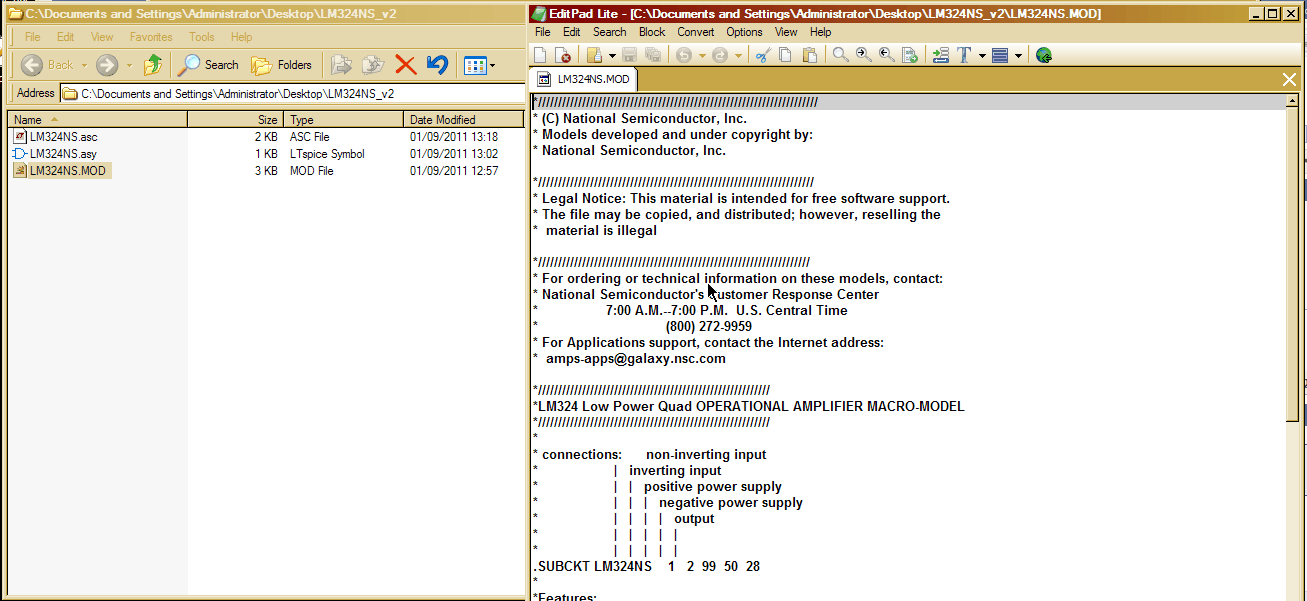Click the Explorer address bar path field

coord(292,93)
